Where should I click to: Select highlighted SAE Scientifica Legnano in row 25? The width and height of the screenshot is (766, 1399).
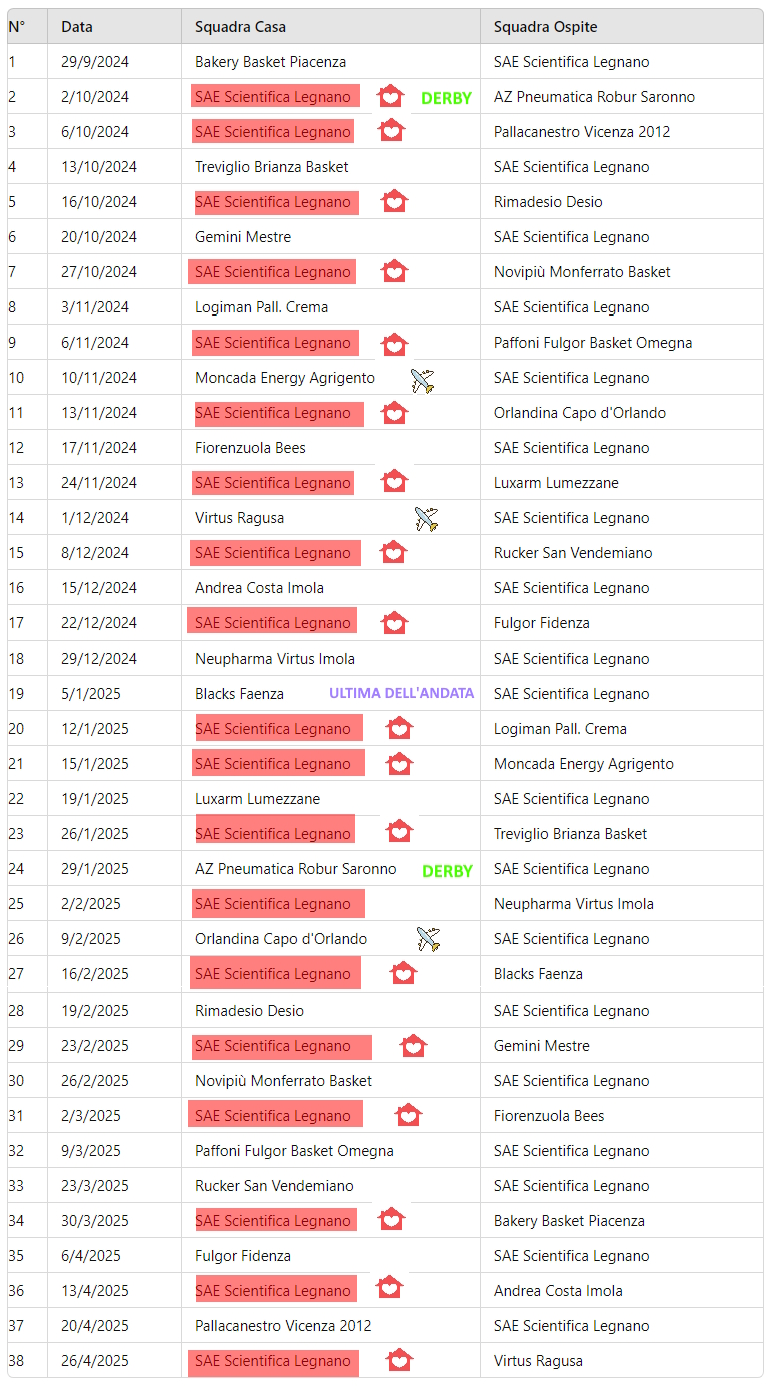[278, 904]
